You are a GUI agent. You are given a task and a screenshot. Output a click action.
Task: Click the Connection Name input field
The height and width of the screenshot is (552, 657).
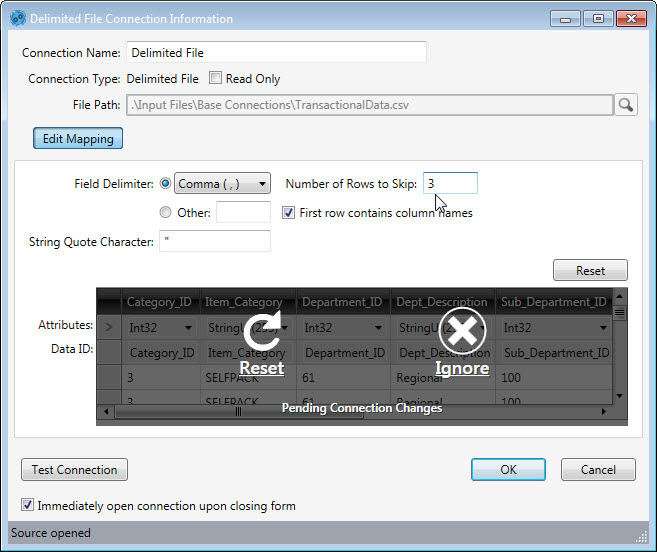click(277, 52)
